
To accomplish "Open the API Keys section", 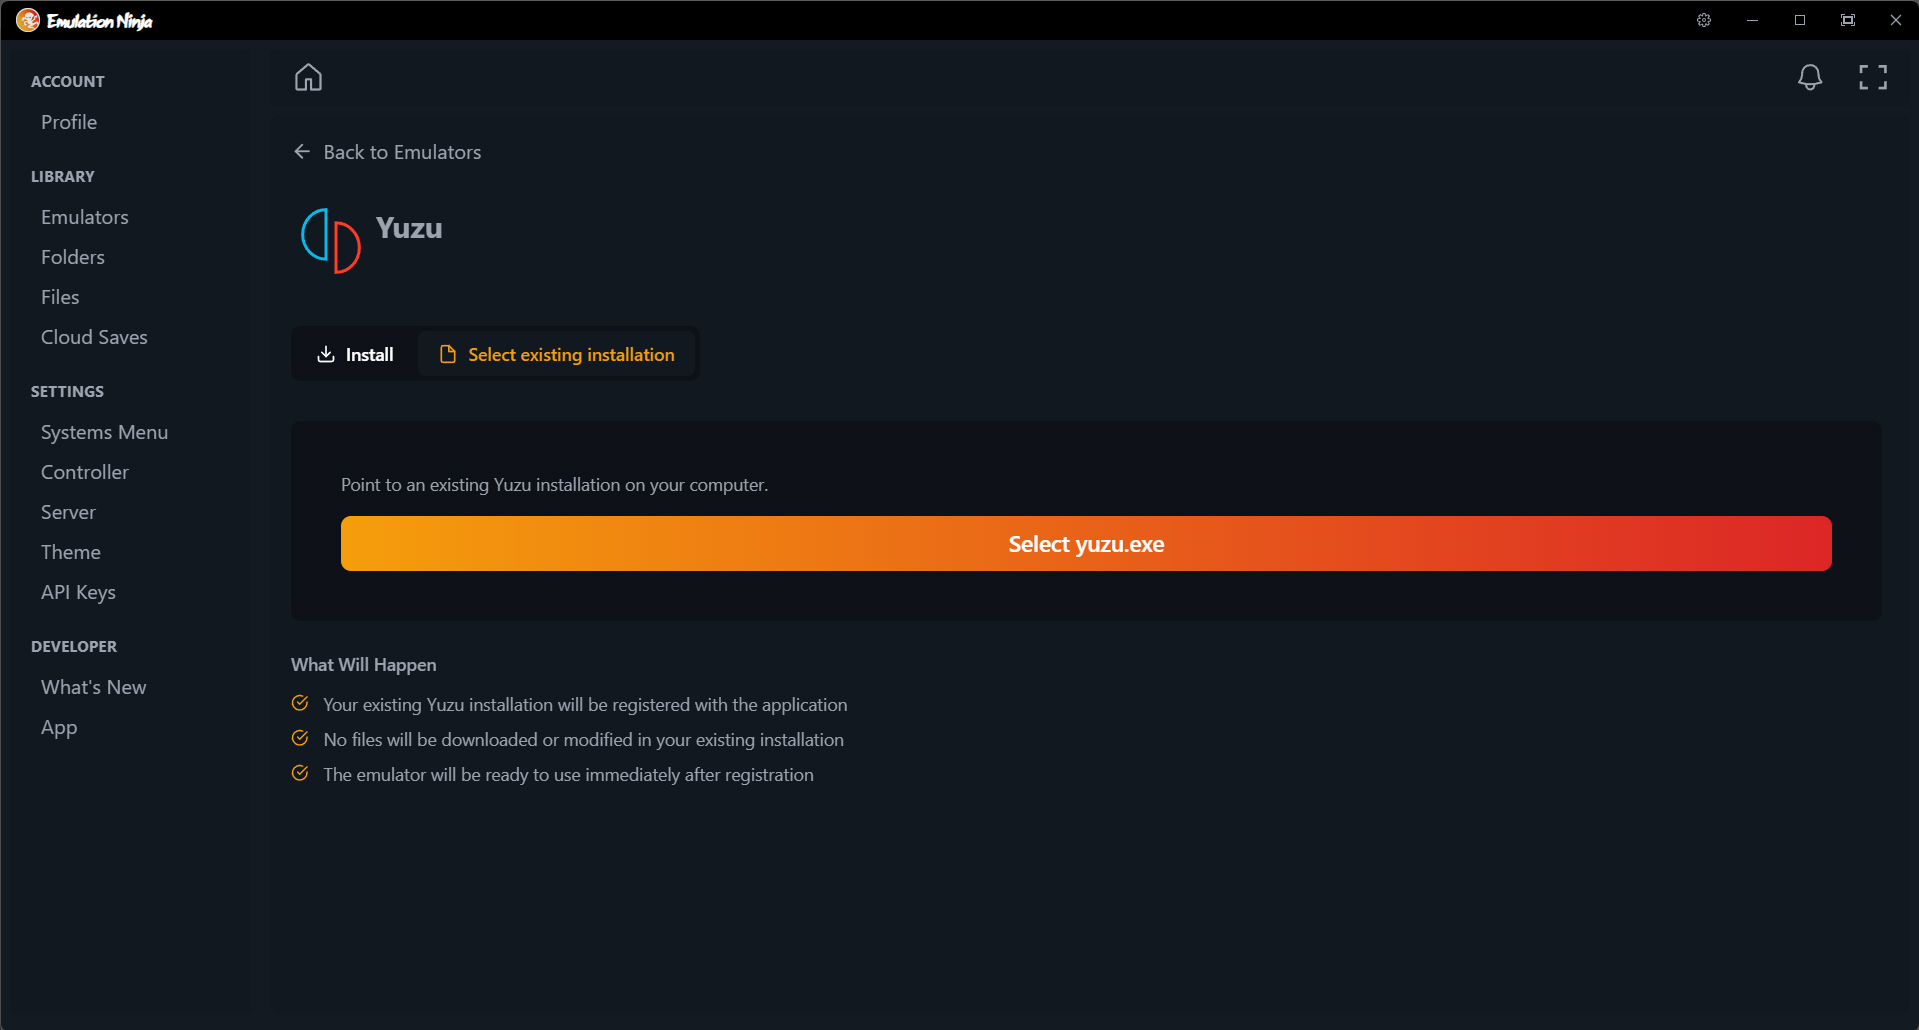I will point(78,592).
